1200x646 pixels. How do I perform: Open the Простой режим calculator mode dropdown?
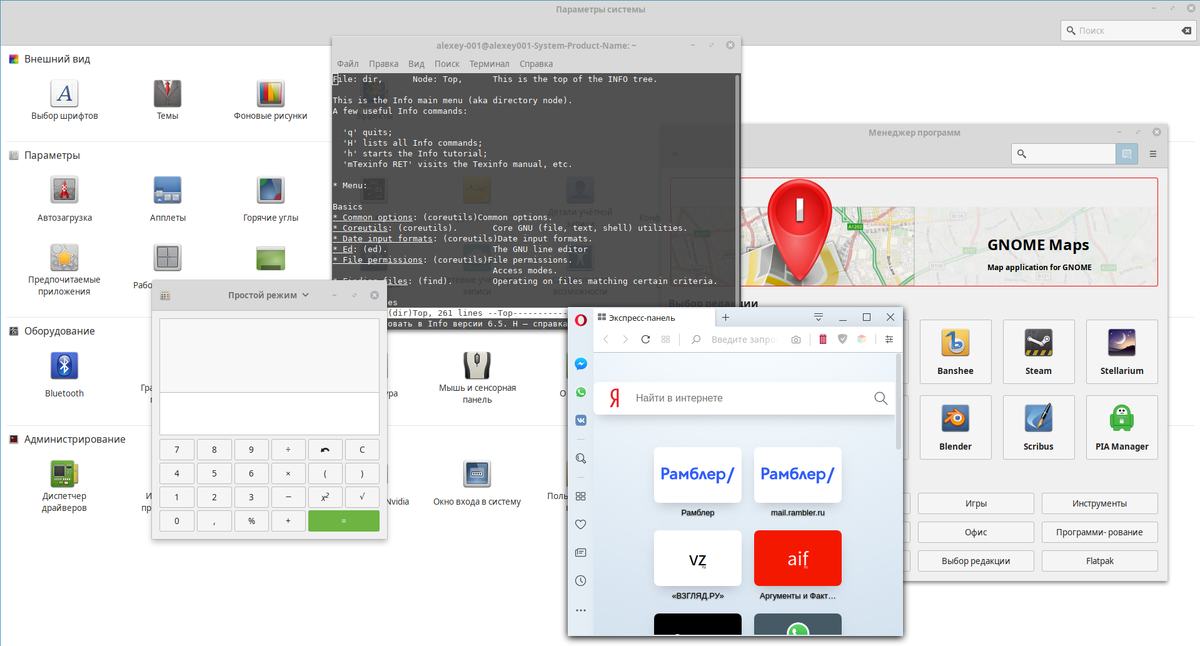(270, 294)
